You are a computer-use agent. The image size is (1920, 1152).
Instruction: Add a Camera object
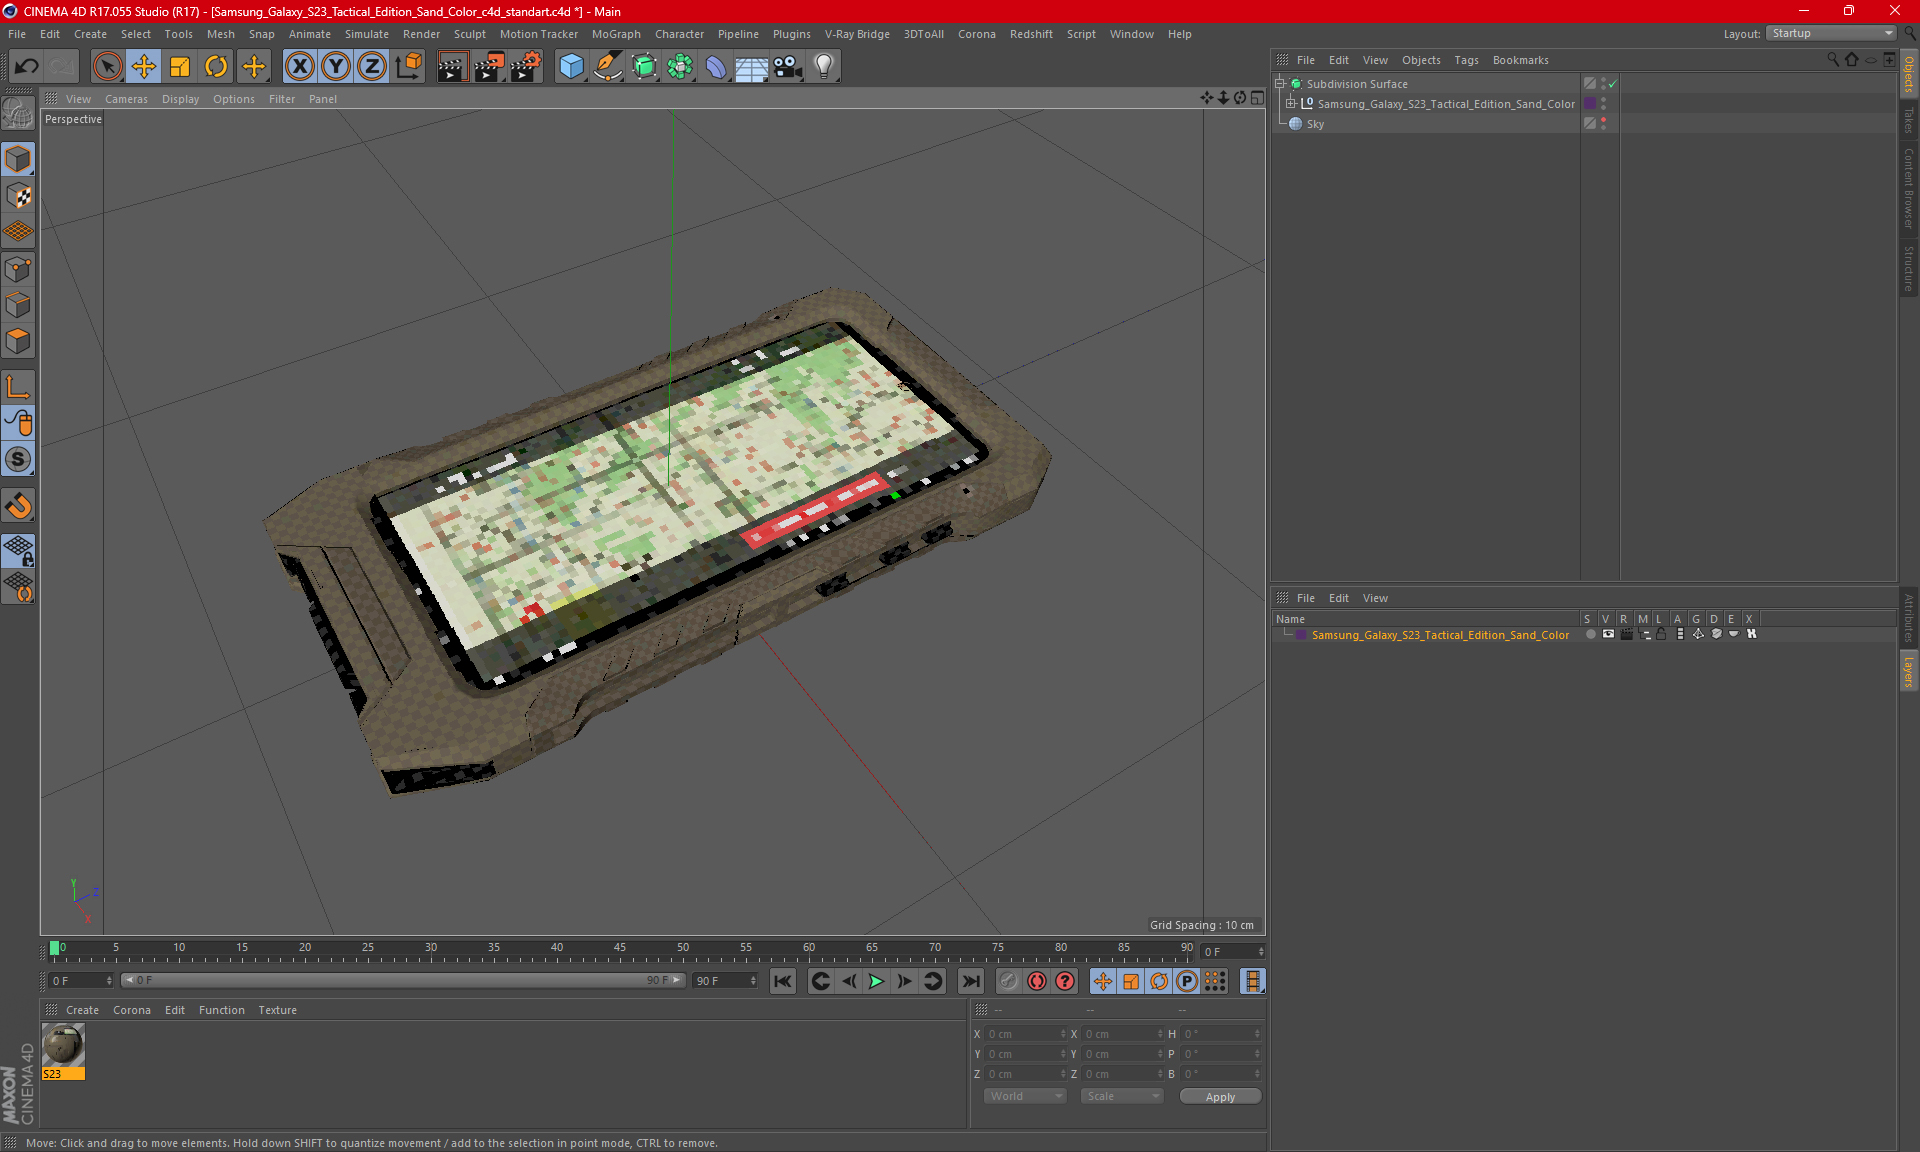(x=788, y=67)
